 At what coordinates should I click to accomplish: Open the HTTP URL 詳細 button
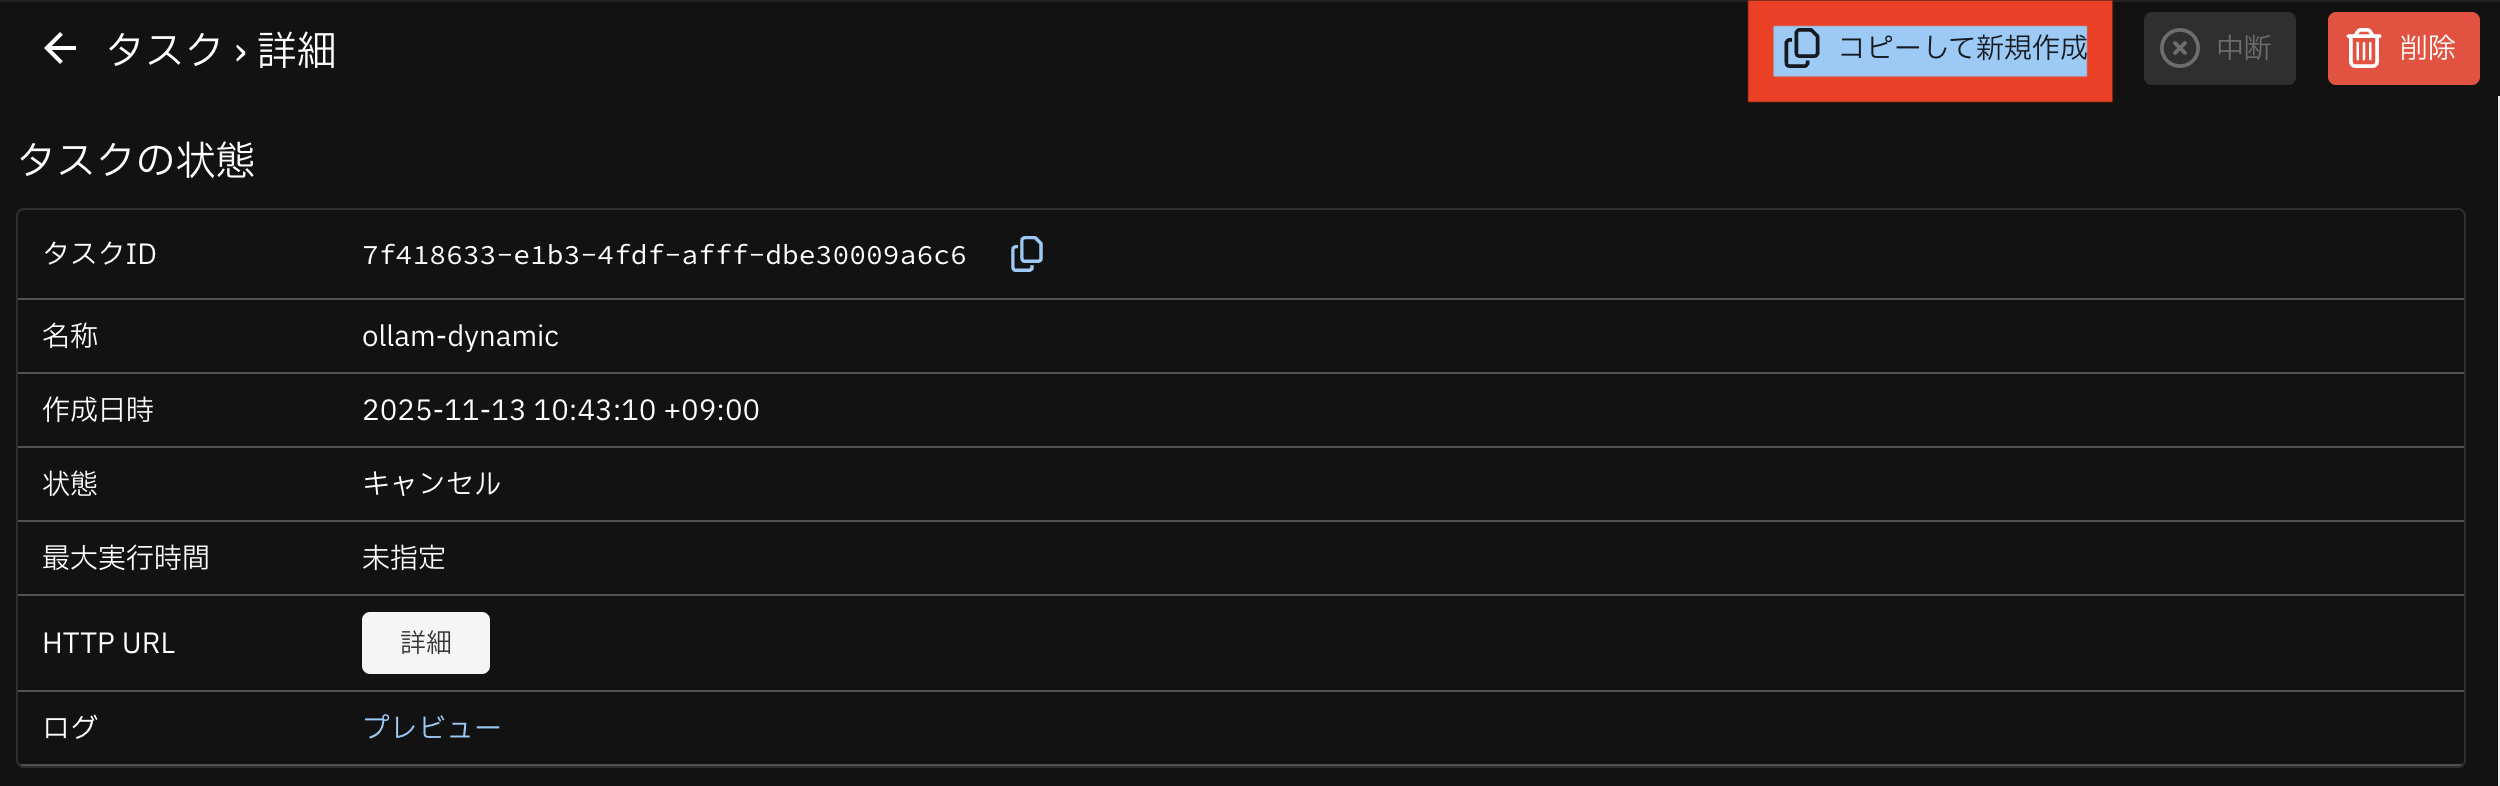(x=425, y=643)
